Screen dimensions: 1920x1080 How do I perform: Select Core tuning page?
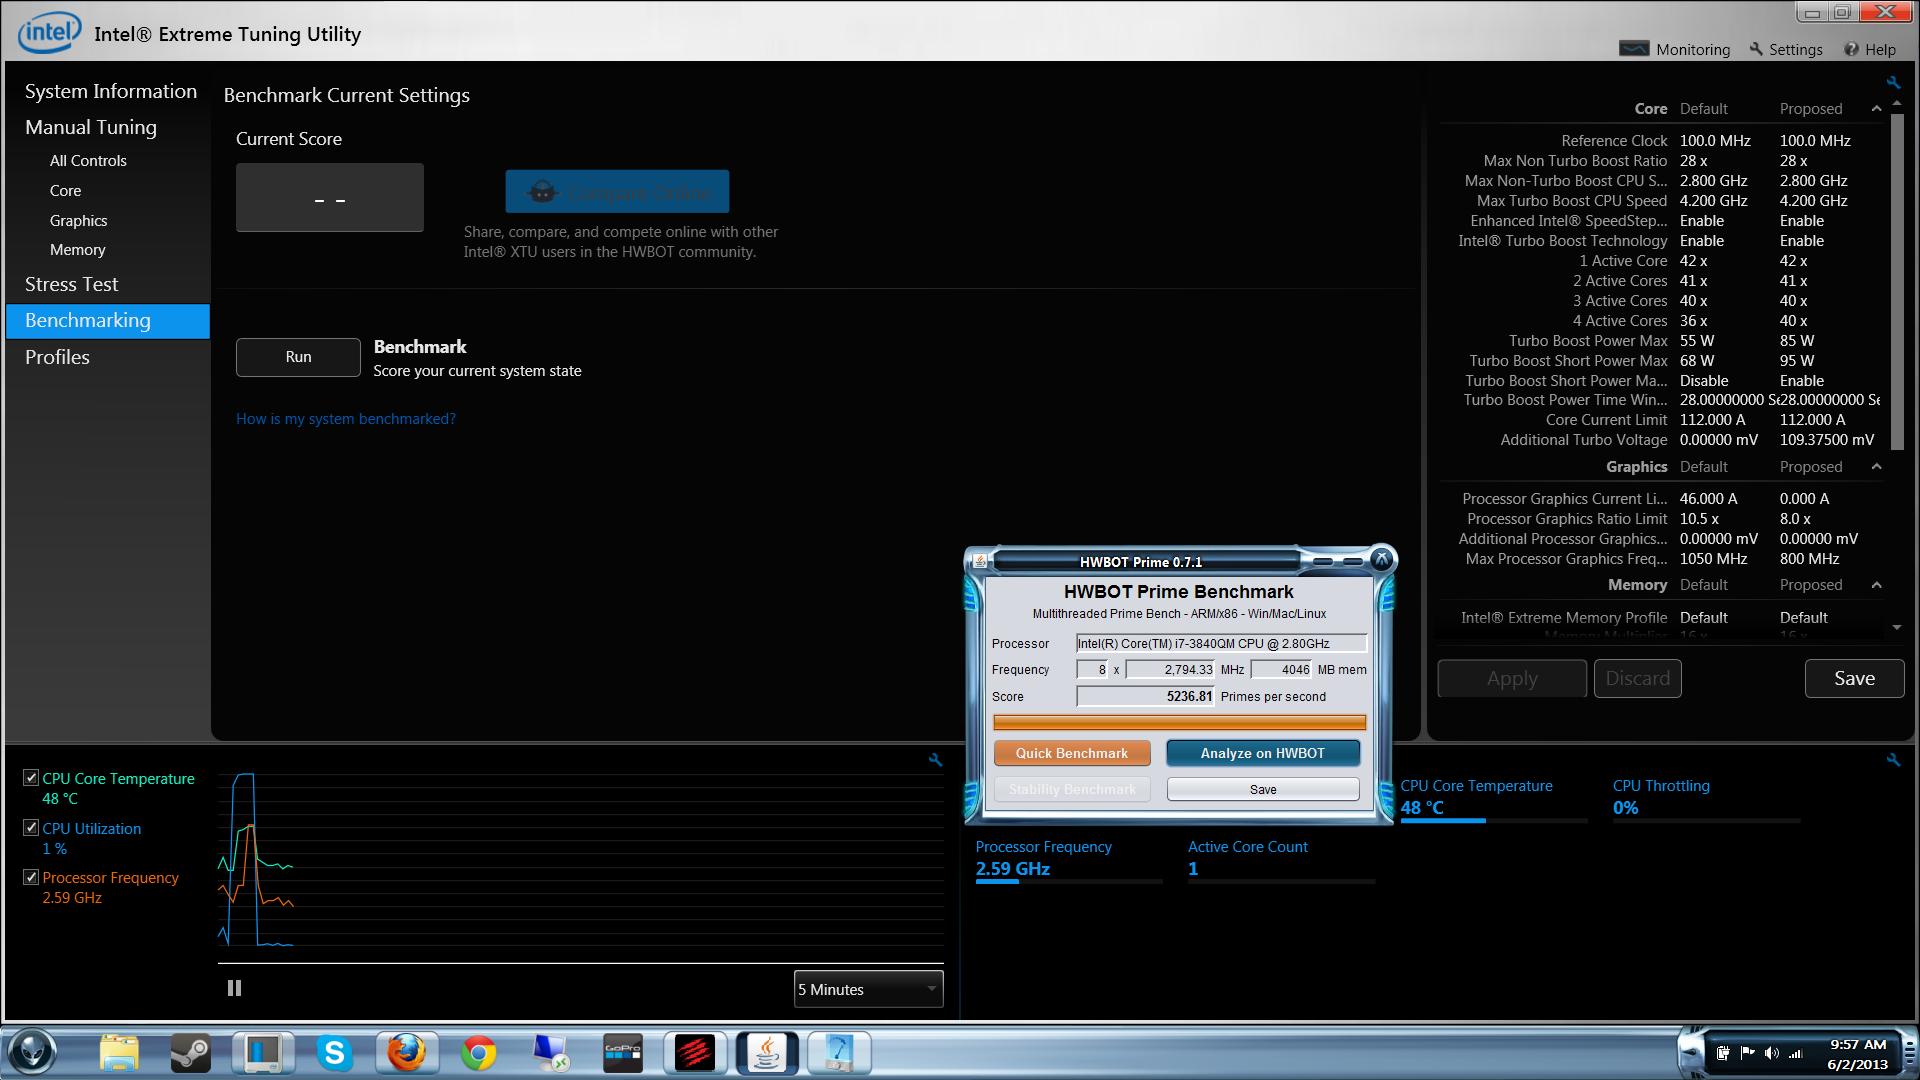tap(65, 190)
